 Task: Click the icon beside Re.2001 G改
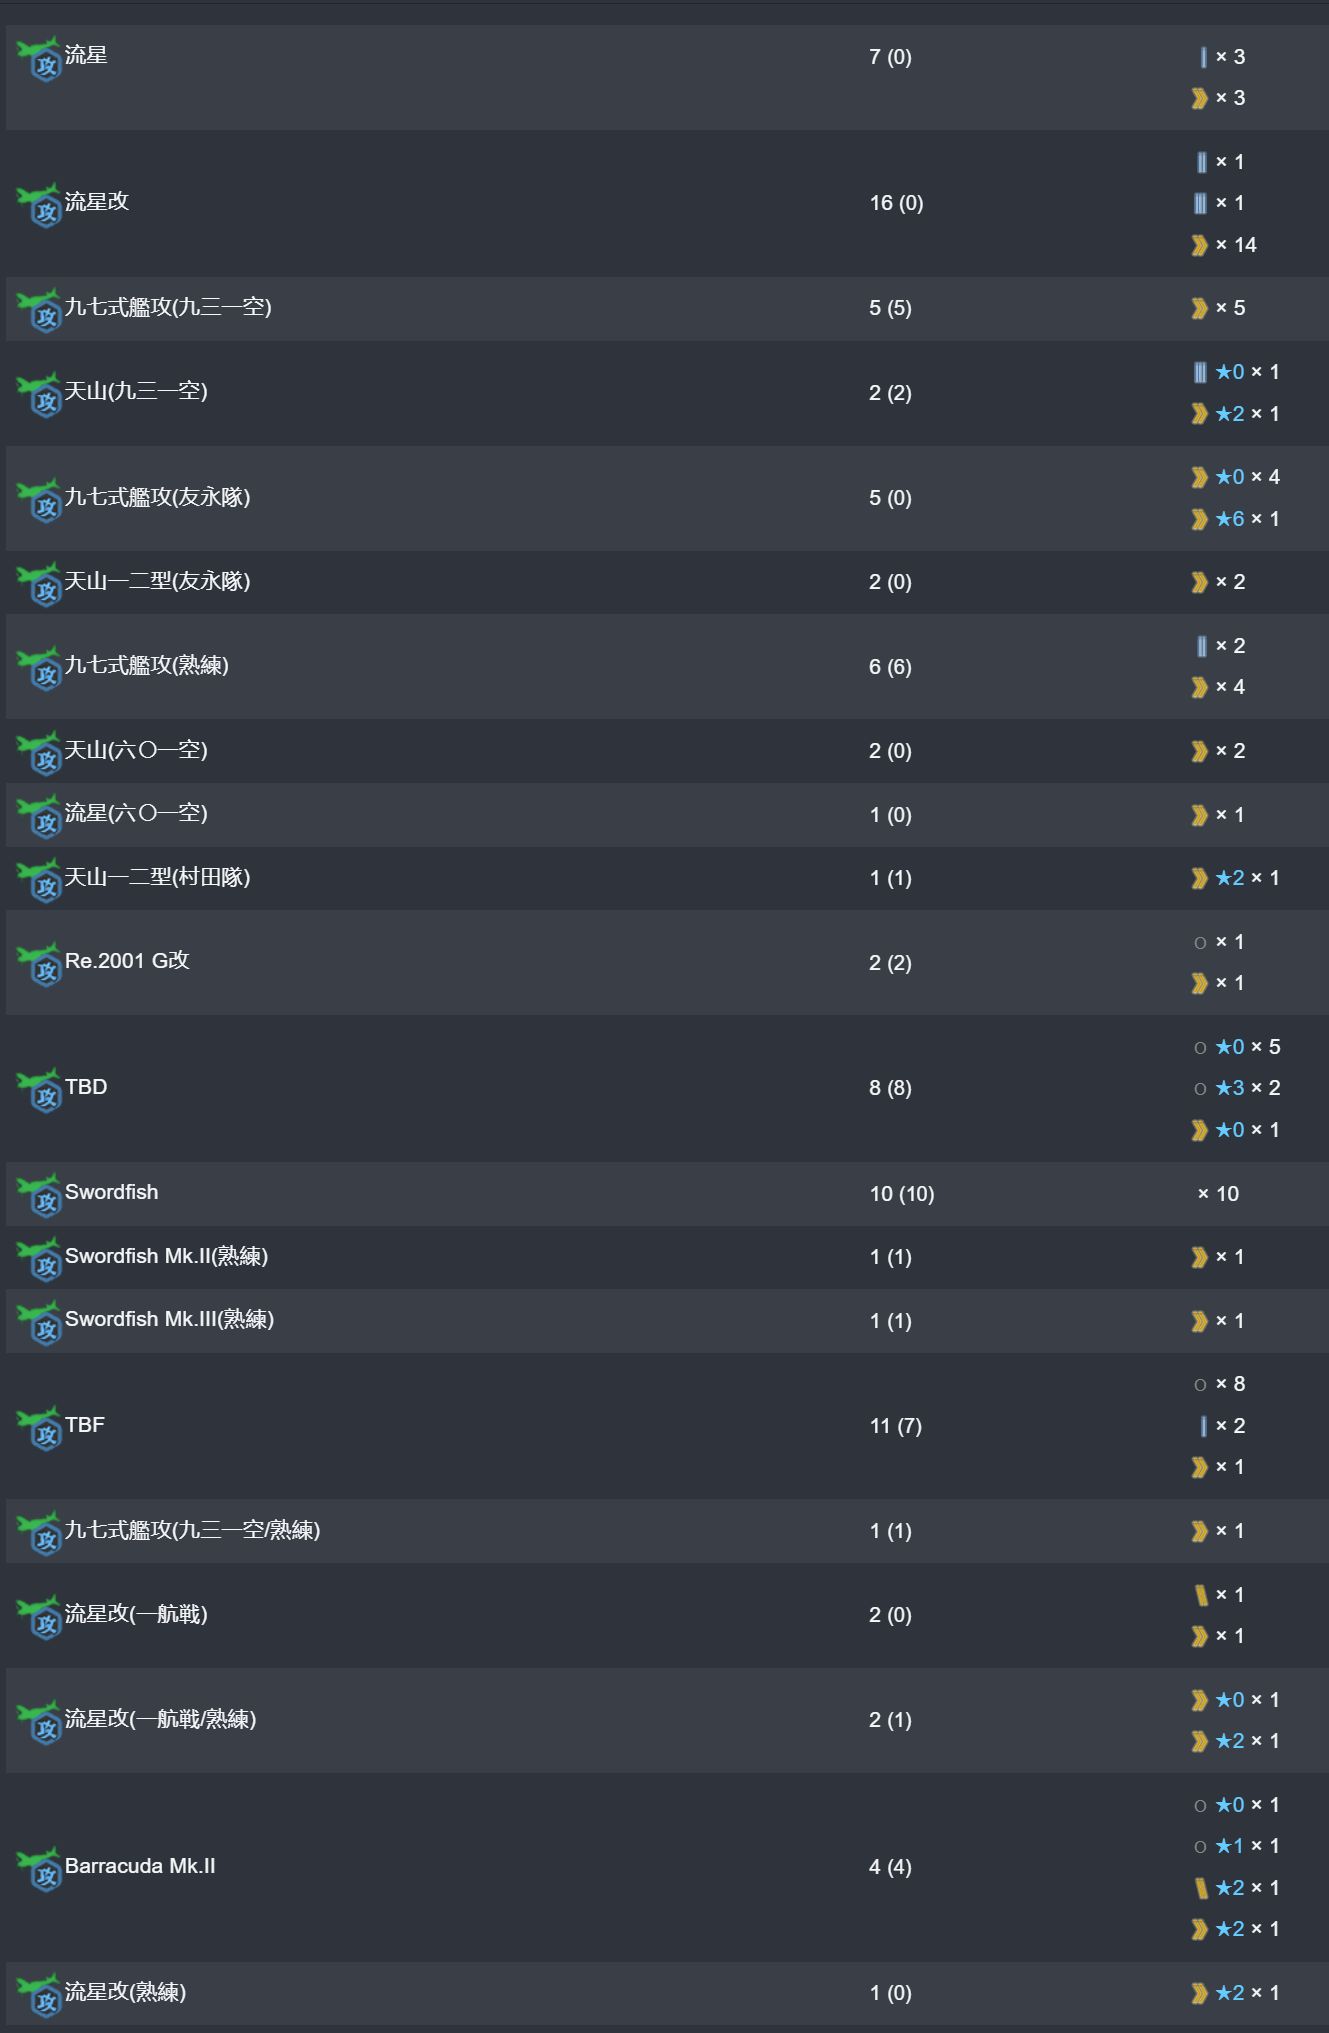coord(40,965)
